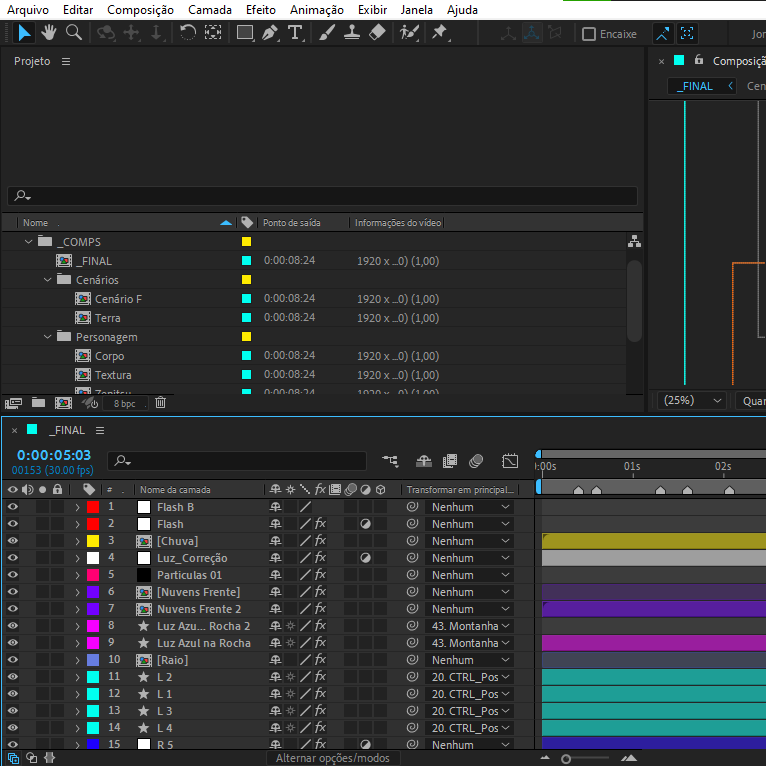Select the Hand tool
The image size is (766, 766).
click(48, 33)
